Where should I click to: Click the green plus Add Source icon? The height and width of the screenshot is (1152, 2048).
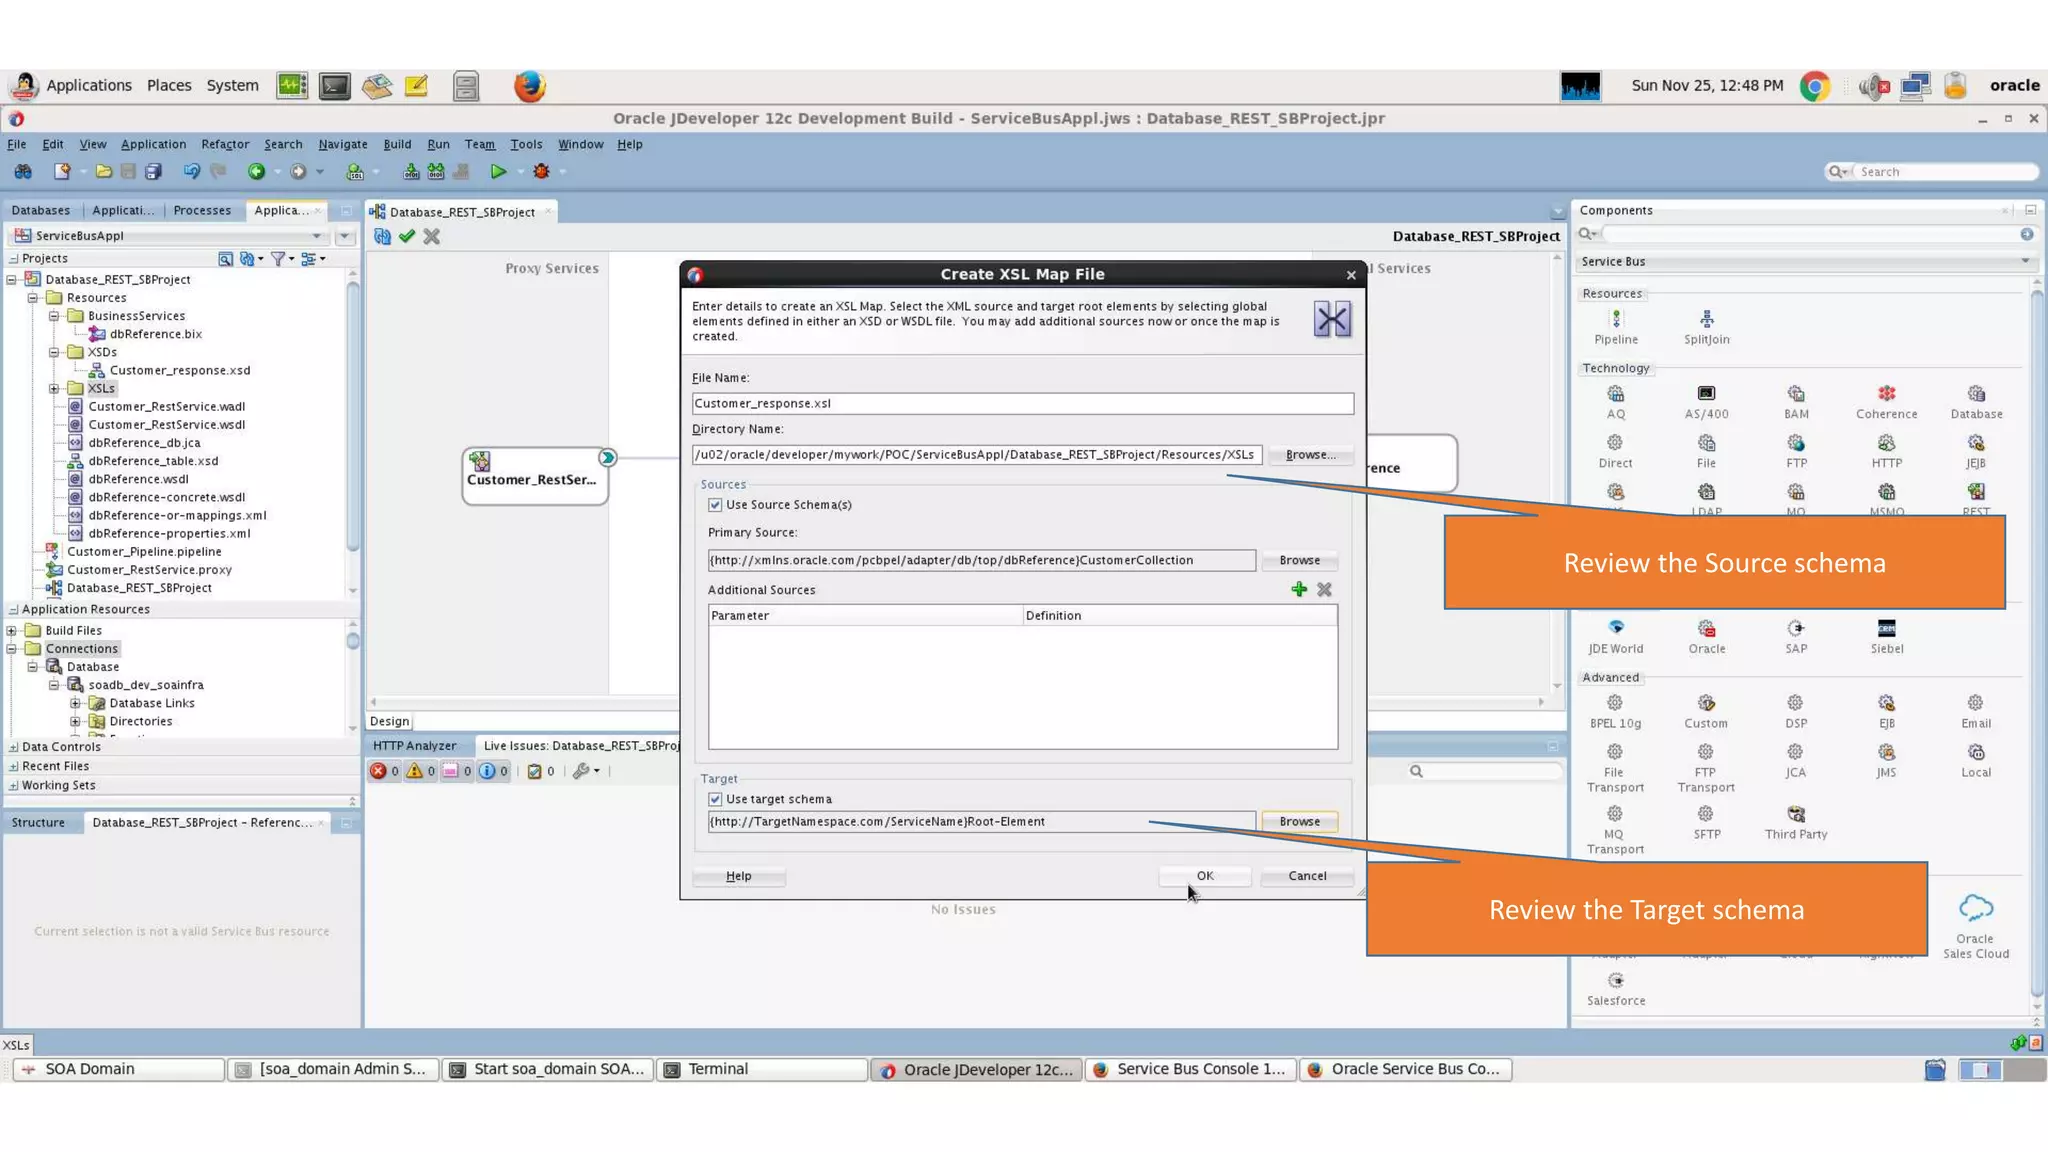coord(1299,590)
